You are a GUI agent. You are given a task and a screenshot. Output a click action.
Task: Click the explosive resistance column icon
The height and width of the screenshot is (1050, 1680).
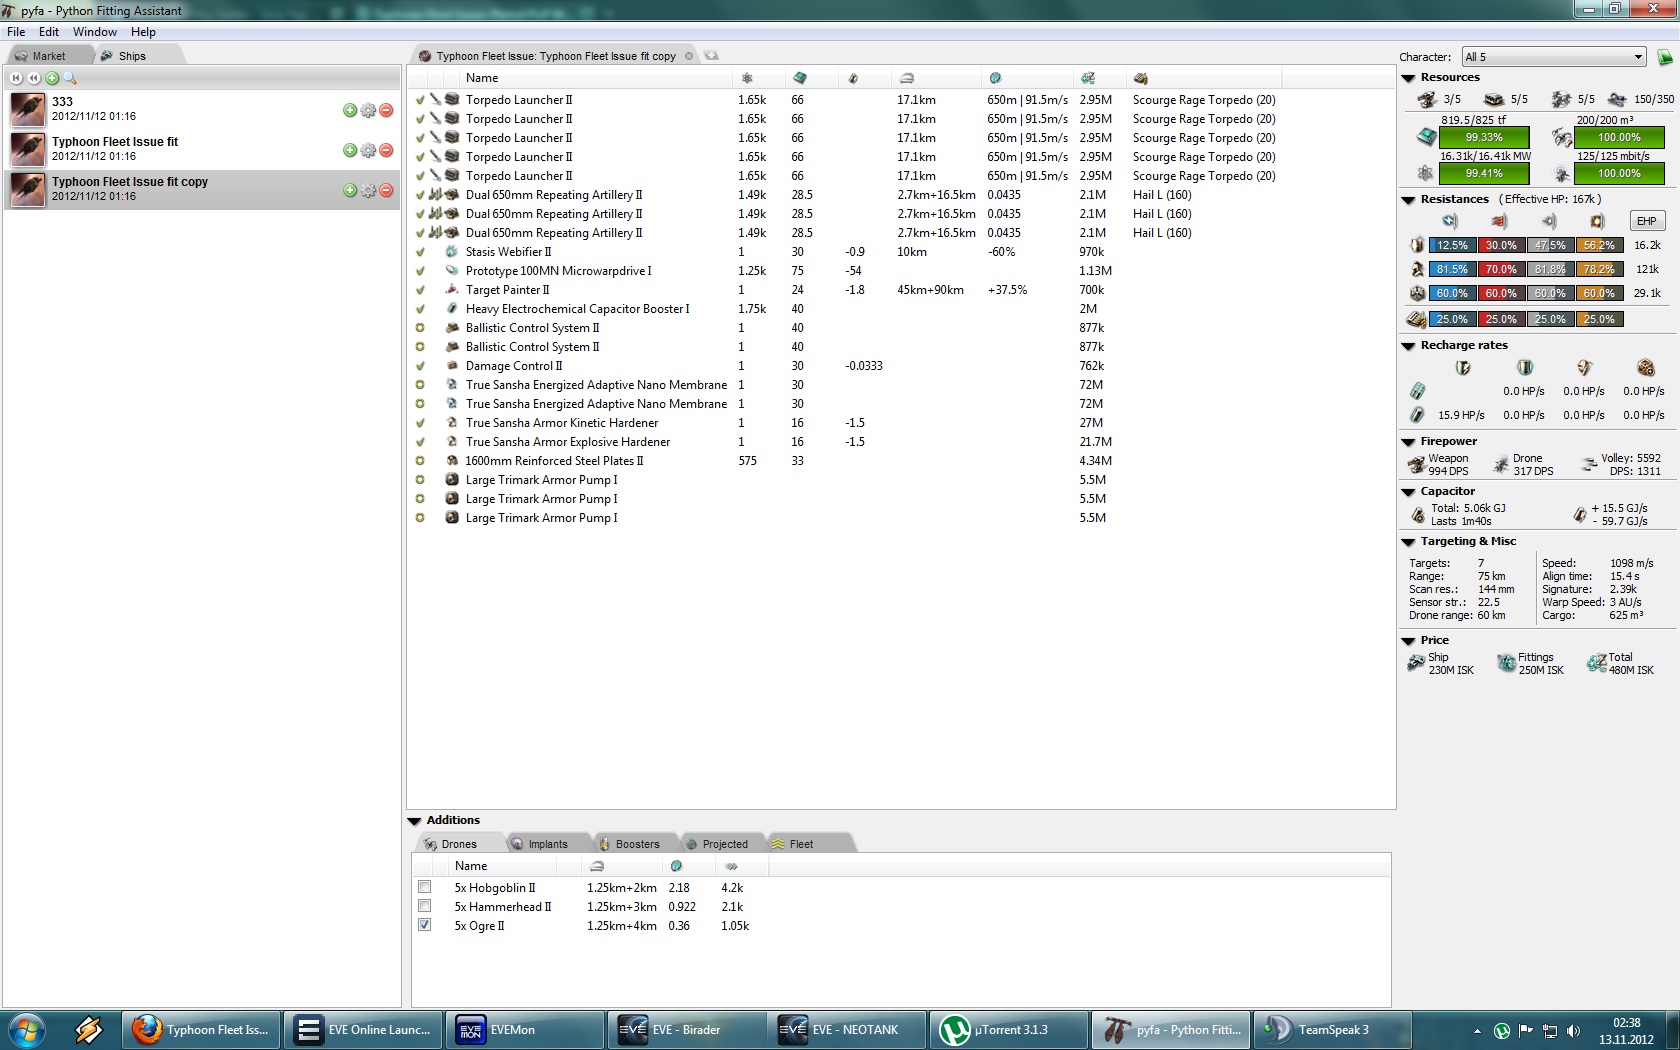click(1597, 221)
